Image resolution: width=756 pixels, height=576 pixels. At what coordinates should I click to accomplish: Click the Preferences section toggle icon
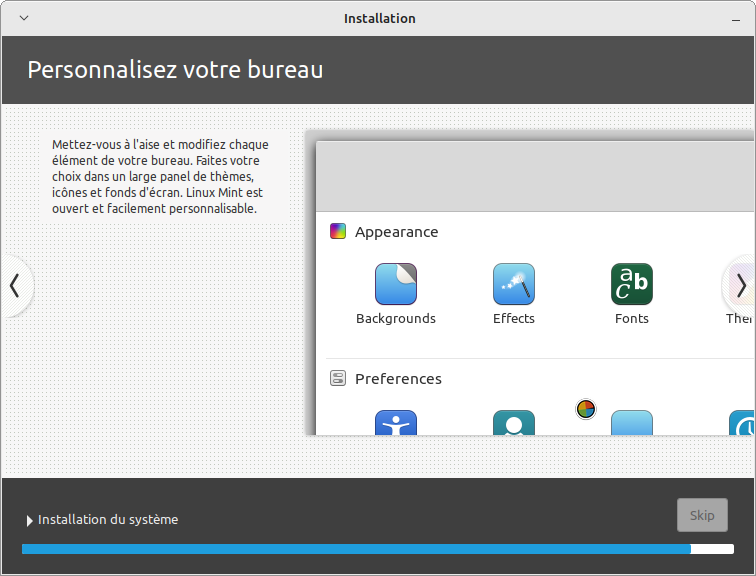pos(338,379)
